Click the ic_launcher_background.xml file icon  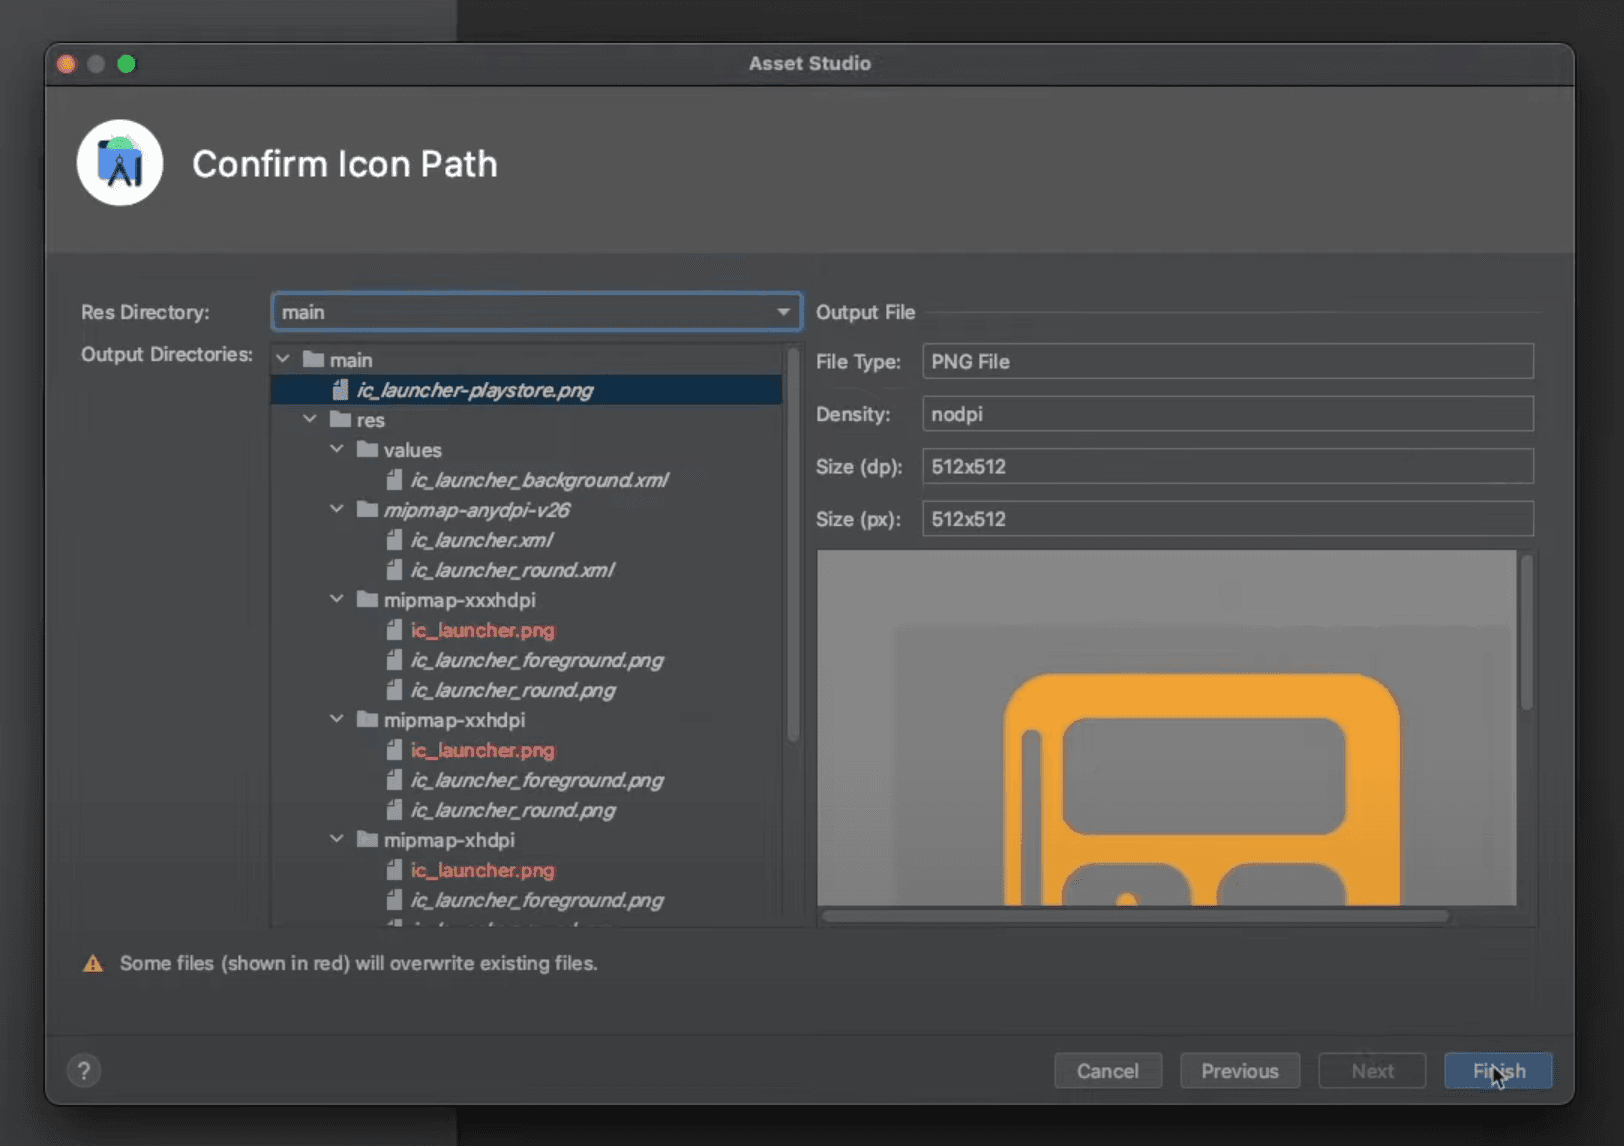395,480
